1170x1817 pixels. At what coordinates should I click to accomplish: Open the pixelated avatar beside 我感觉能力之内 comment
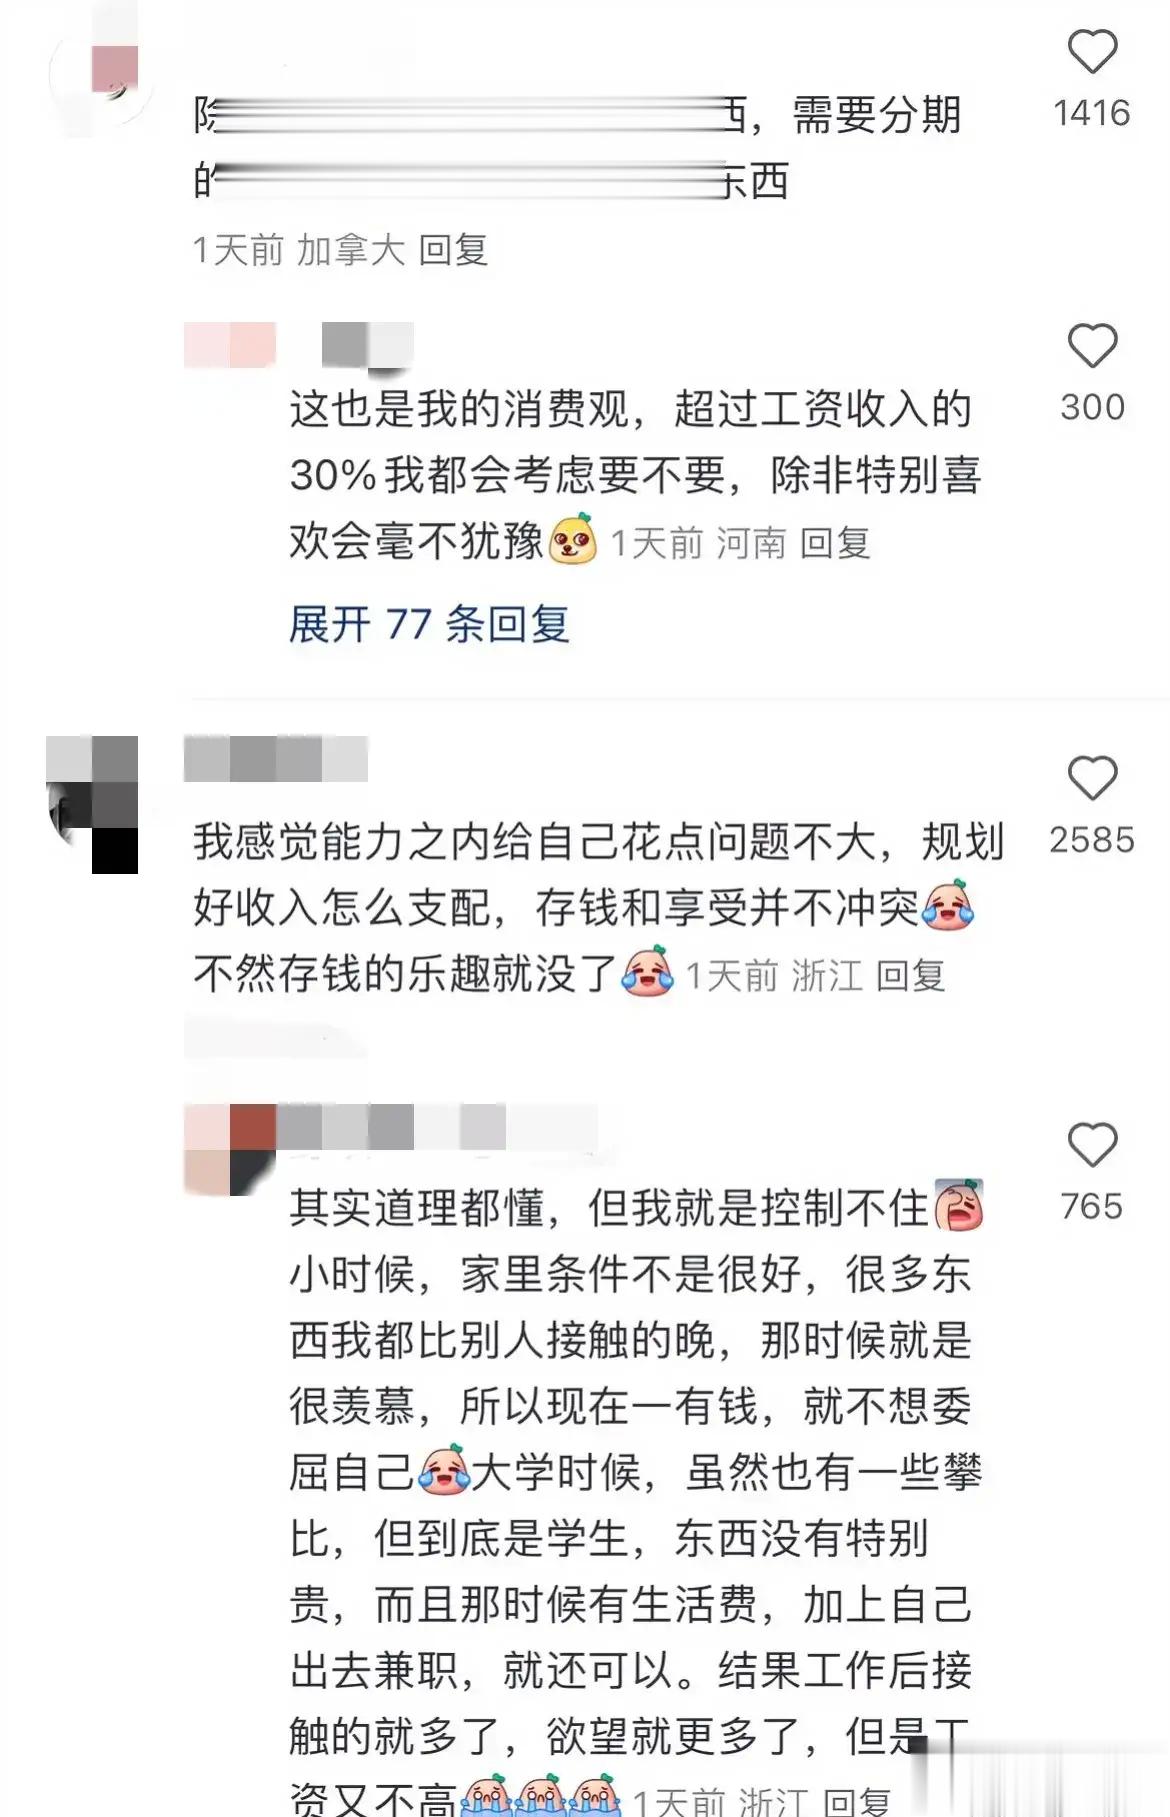click(92, 804)
